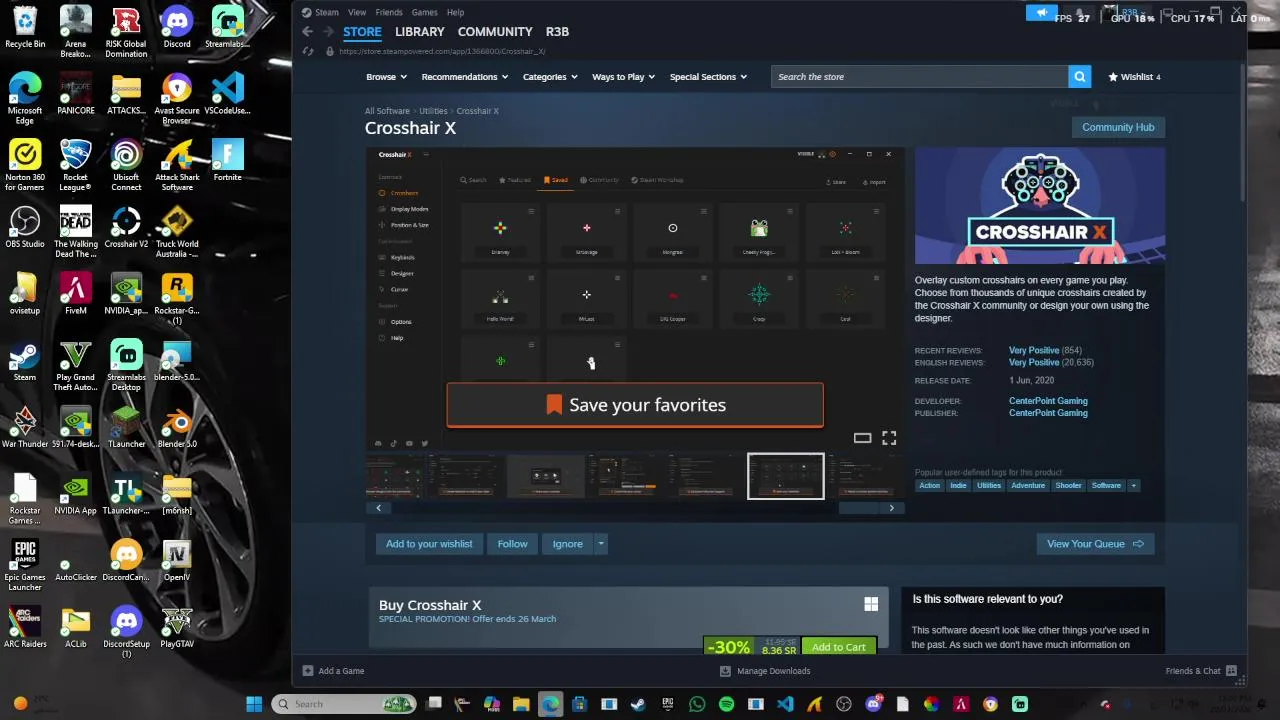
Task: Click the store search magnifier button
Action: click(1079, 77)
